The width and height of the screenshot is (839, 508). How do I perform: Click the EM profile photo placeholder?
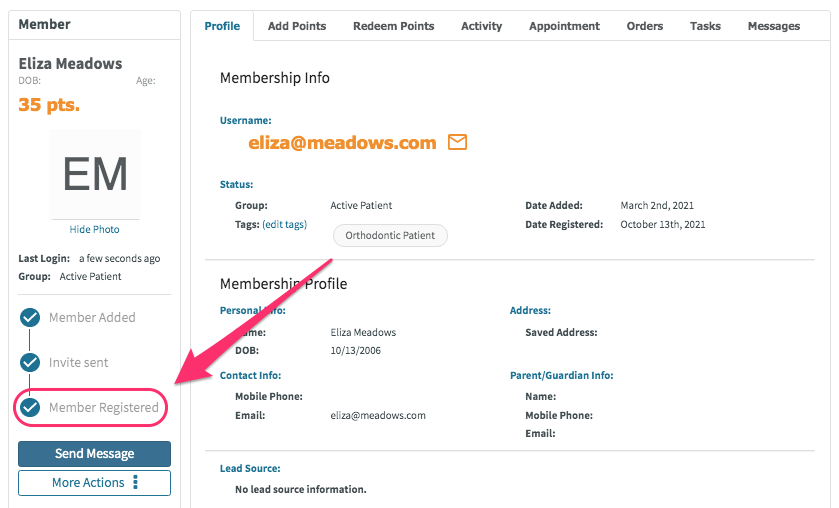[x=95, y=174]
